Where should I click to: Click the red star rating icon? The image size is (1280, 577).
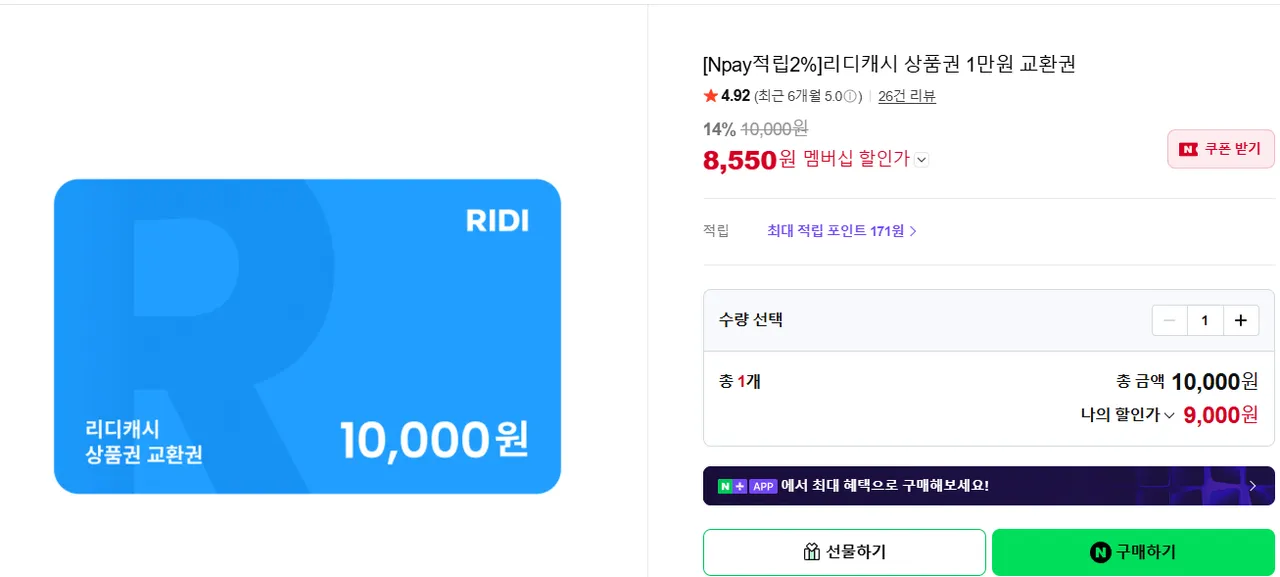(711, 96)
